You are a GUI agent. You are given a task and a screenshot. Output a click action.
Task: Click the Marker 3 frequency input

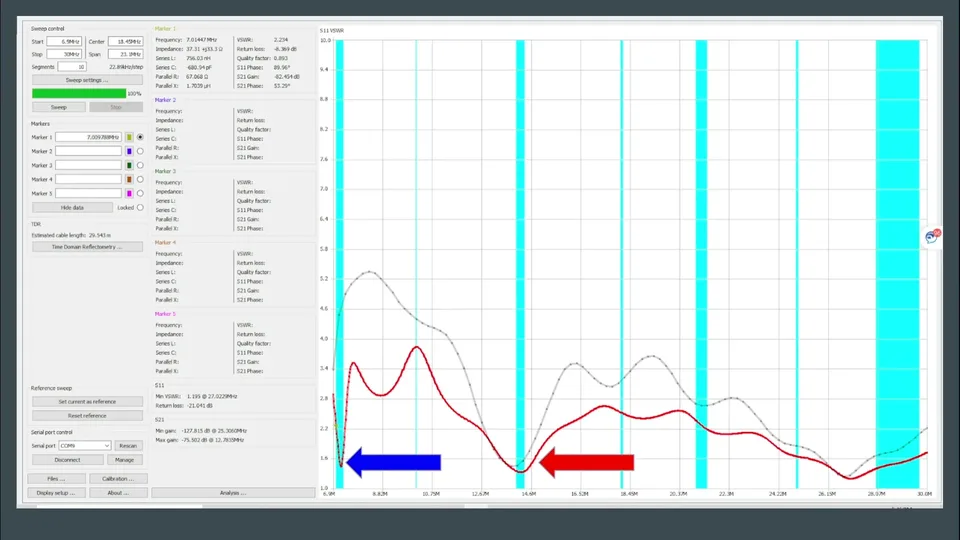coord(88,165)
